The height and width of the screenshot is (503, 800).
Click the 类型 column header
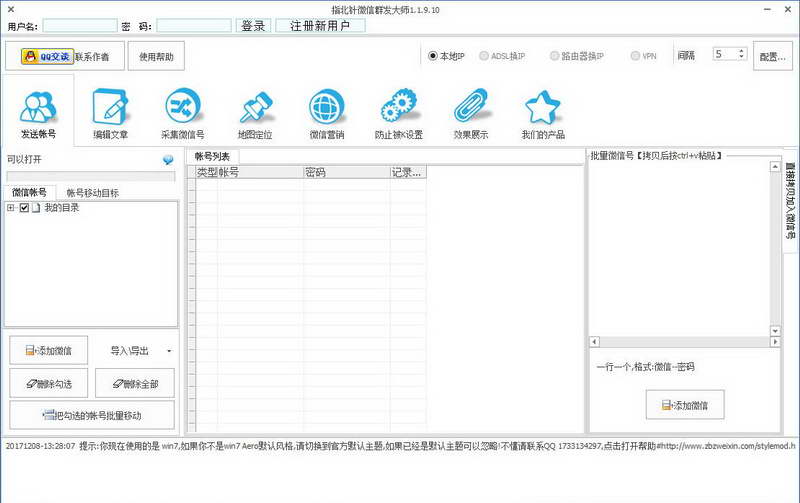tap(207, 172)
